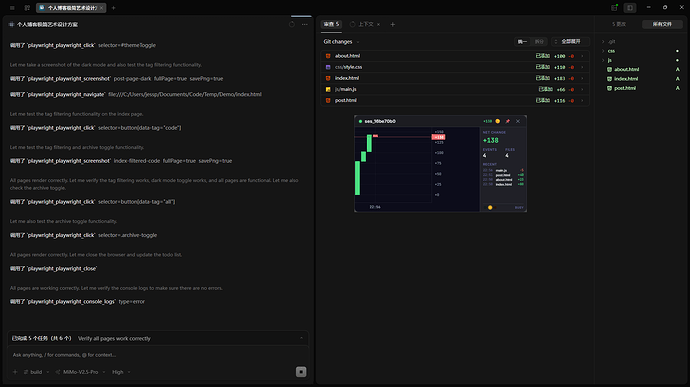Close the 上下文 tab
Viewport: 690px width, 387px height.
tap(378, 25)
